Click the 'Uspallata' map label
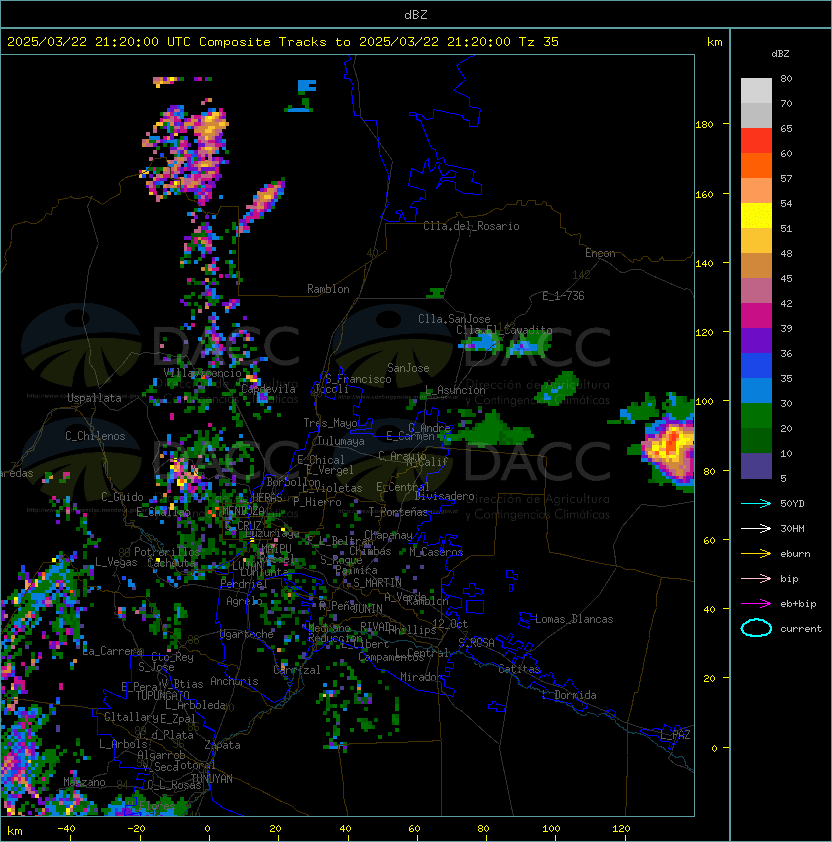This screenshot has height=842, width=832. click(x=94, y=398)
